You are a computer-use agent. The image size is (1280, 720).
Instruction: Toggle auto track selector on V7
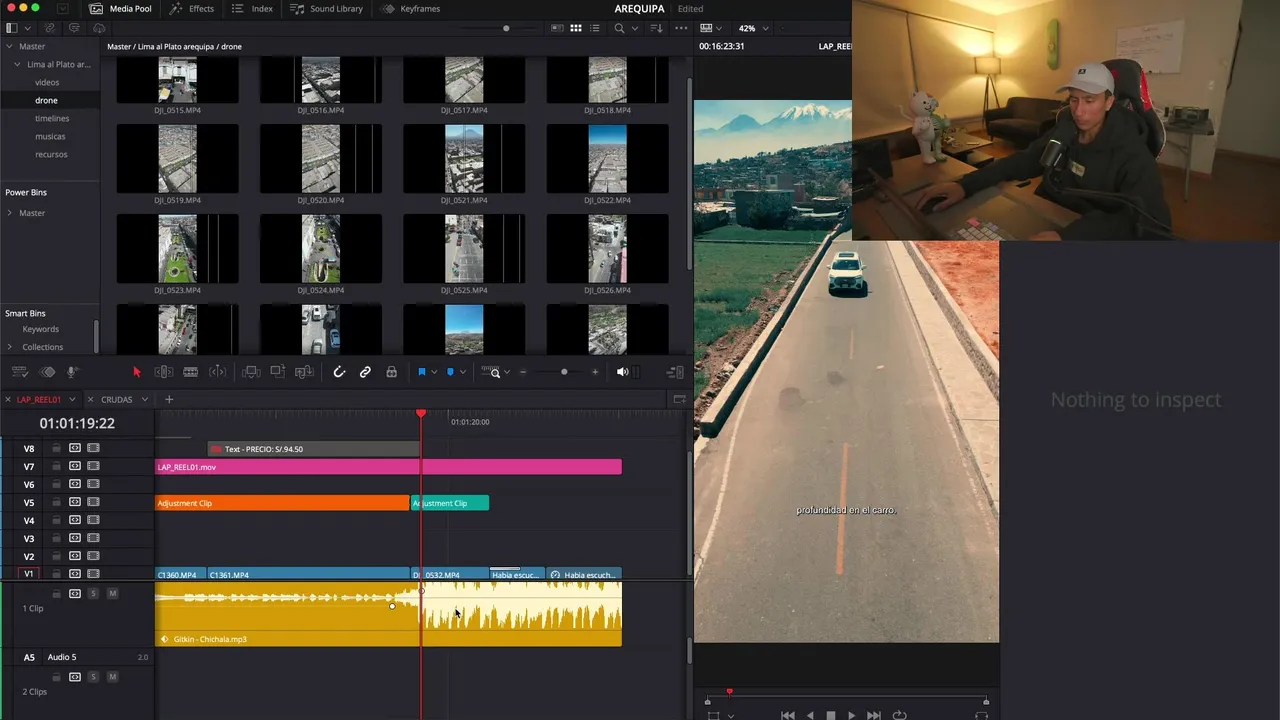[75, 467]
